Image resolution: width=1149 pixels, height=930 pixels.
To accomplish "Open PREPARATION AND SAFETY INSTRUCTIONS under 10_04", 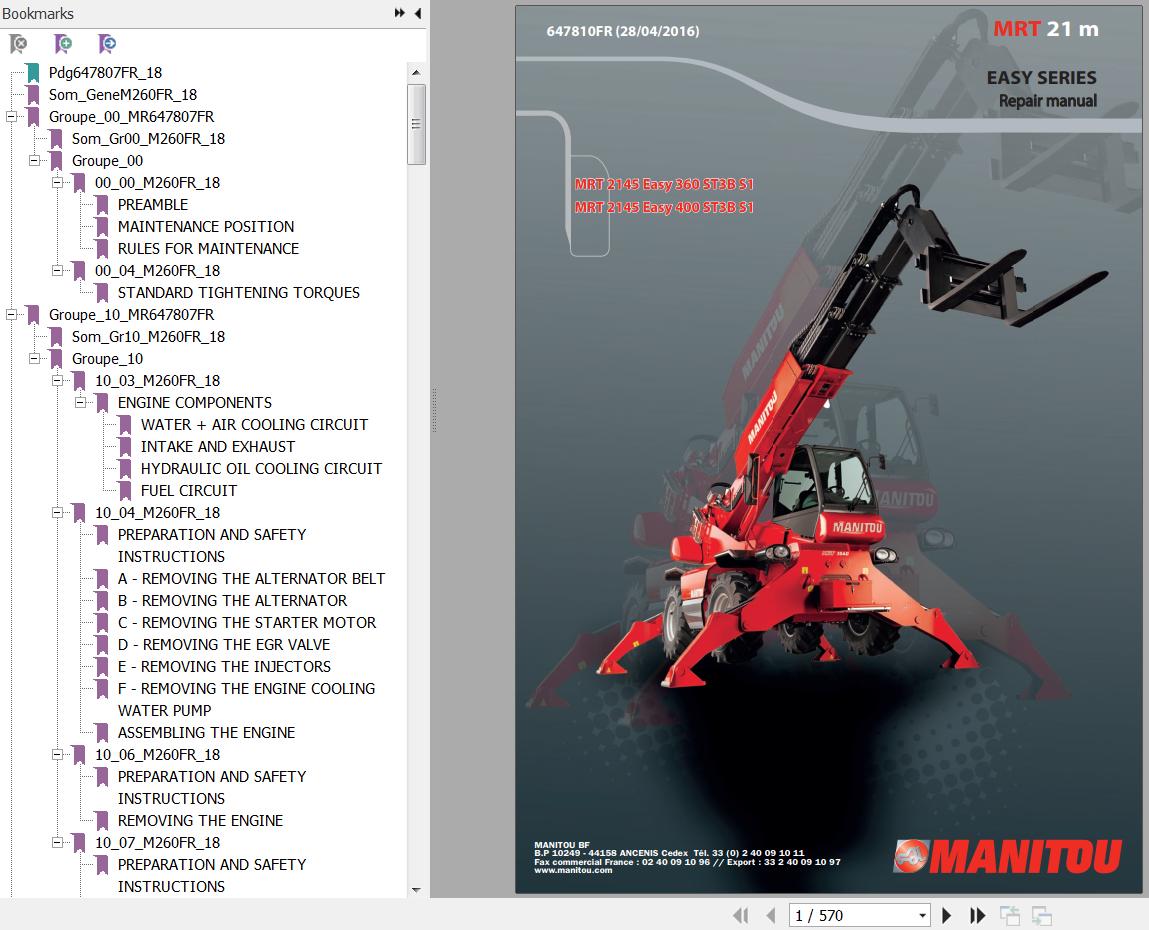I will tap(212, 545).
